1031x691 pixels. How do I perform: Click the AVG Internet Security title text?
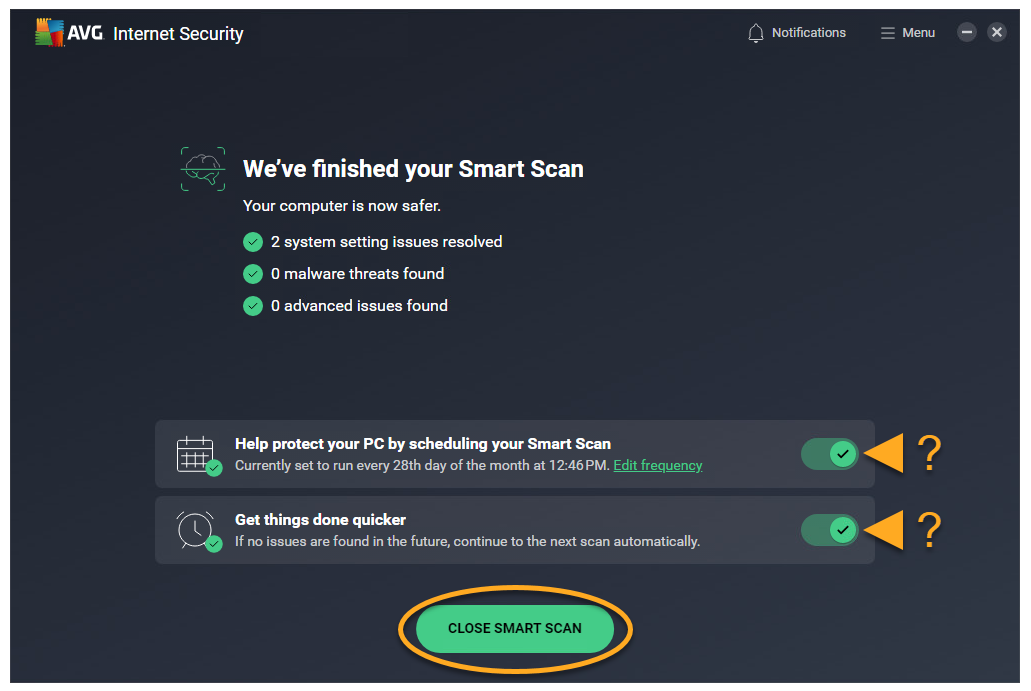[178, 34]
